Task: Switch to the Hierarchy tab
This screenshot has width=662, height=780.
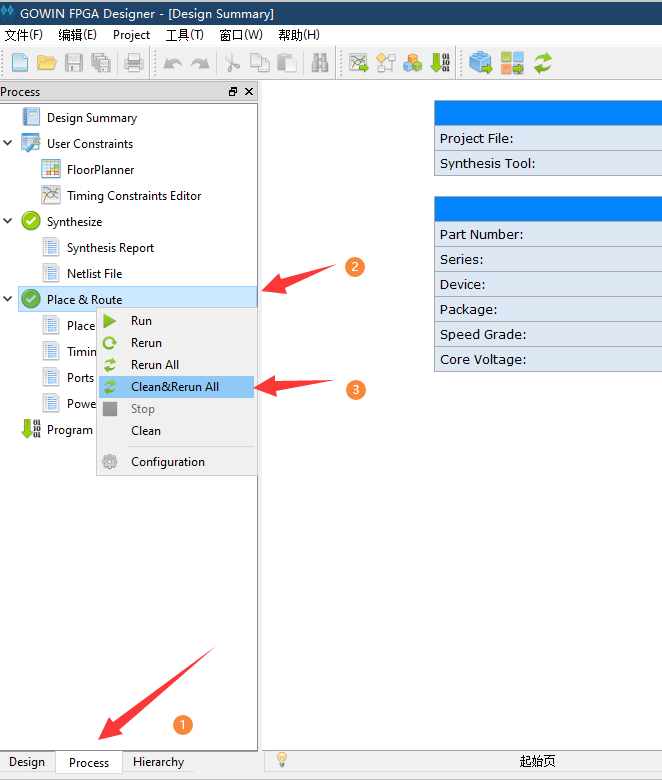Action: pos(158,762)
